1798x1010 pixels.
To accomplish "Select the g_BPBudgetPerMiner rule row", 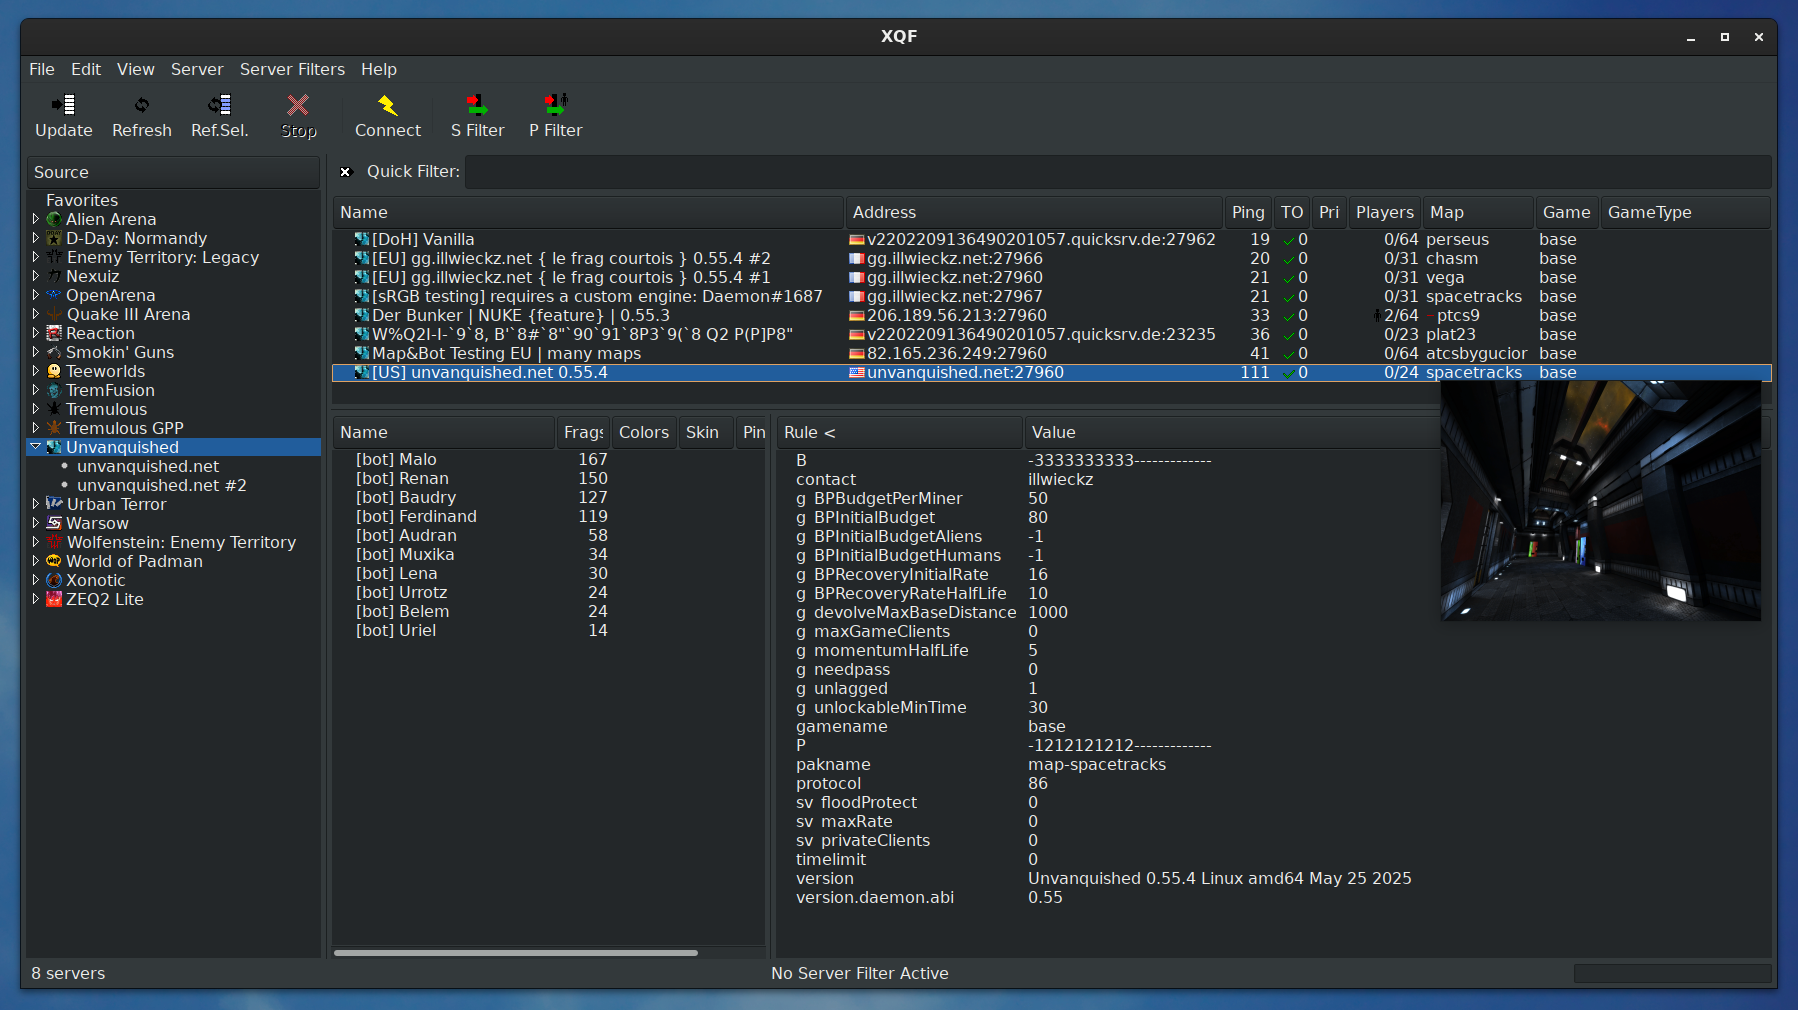I will [x=1108, y=499].
